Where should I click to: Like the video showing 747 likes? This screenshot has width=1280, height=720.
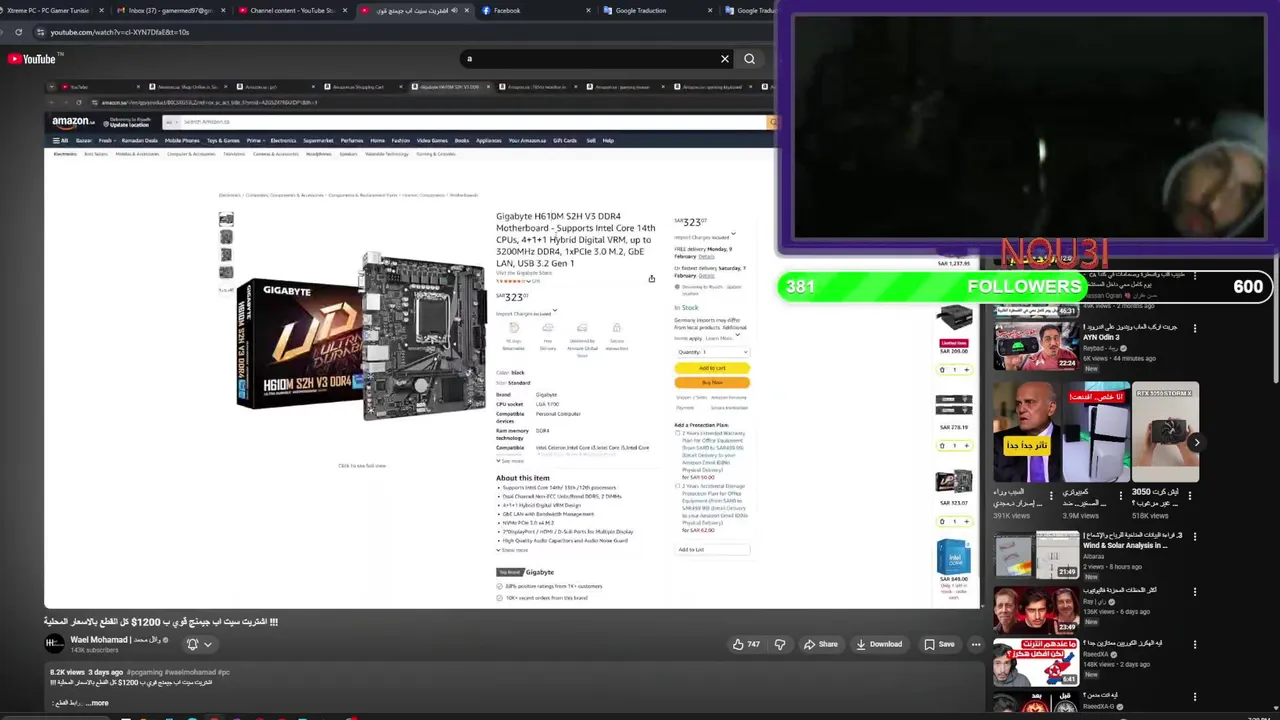pos(746,644)
